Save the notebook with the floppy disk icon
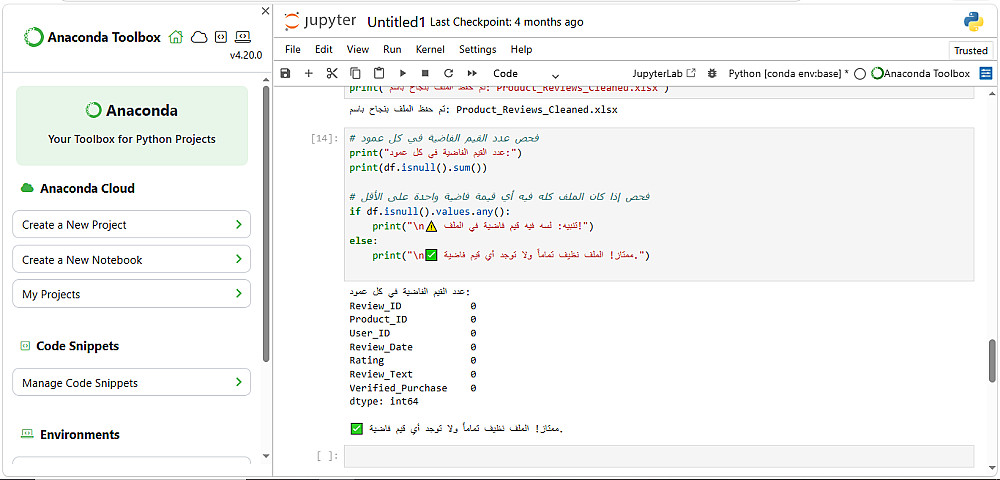 pyautogui.click(x=285, y=73)
